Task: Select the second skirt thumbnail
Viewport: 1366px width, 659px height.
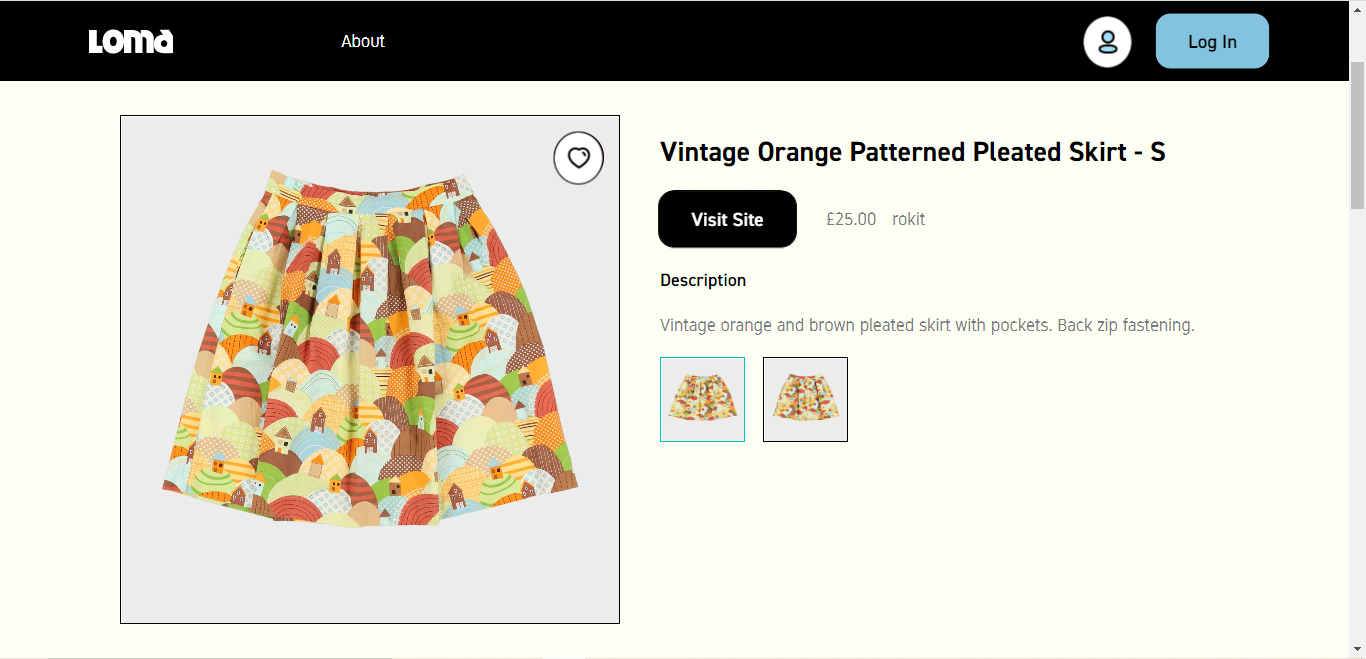Action: tap(805, 399)
